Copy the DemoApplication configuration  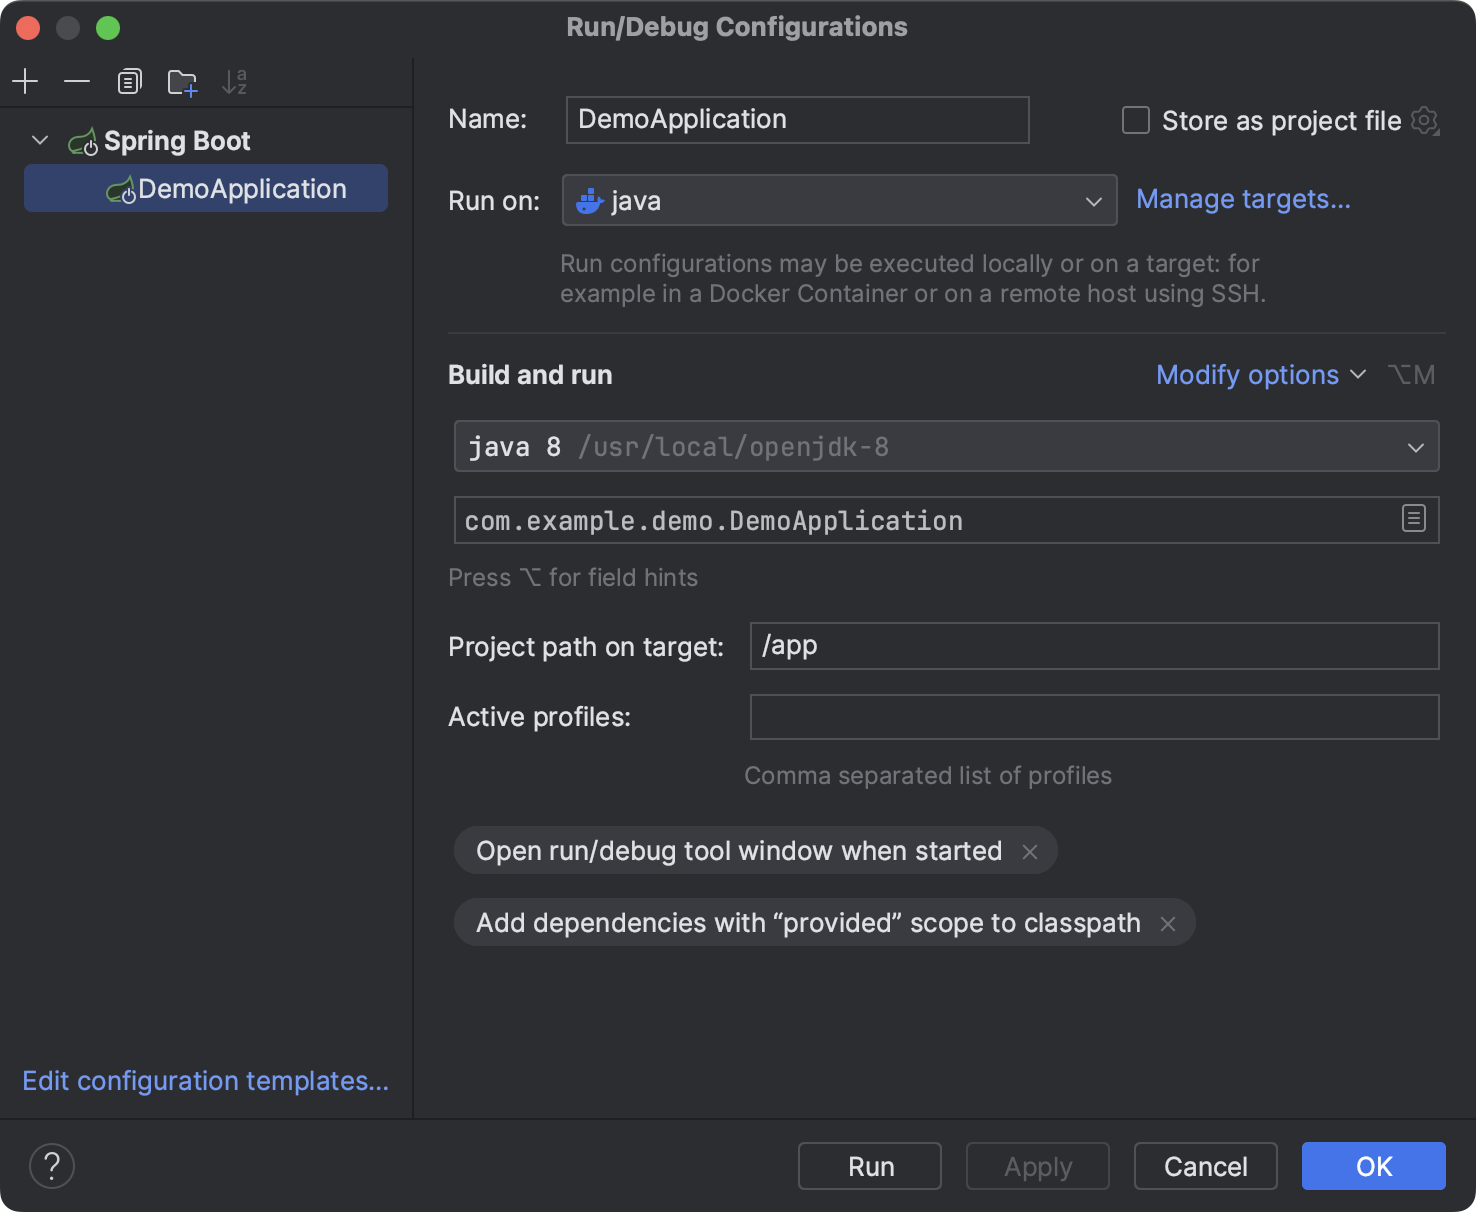coord(129,81)
